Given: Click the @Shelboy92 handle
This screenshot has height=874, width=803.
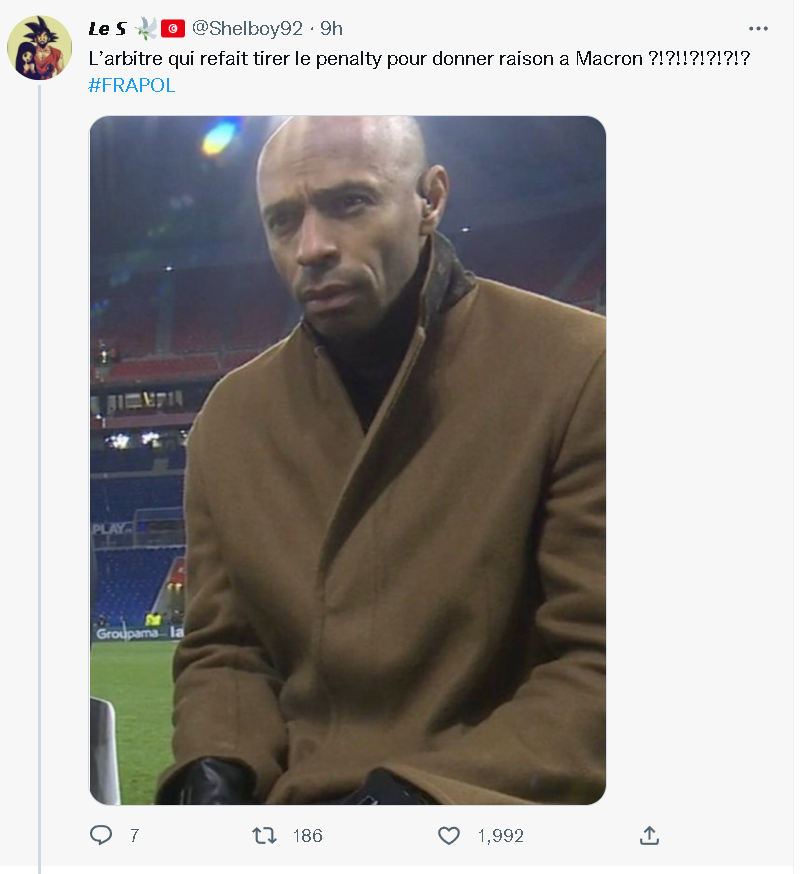Looking at the screenshot, I should click(x=247, y=29).
